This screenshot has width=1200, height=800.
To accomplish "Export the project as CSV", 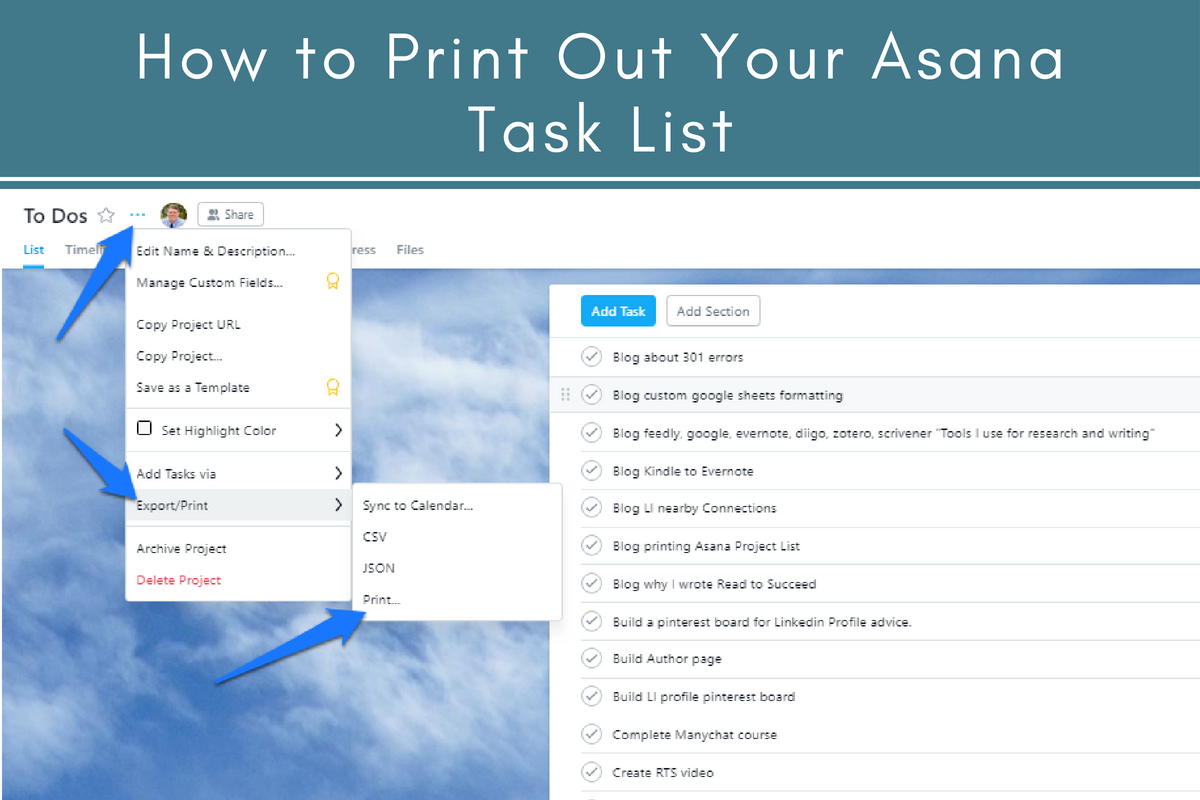I will [x=375, y=537].
